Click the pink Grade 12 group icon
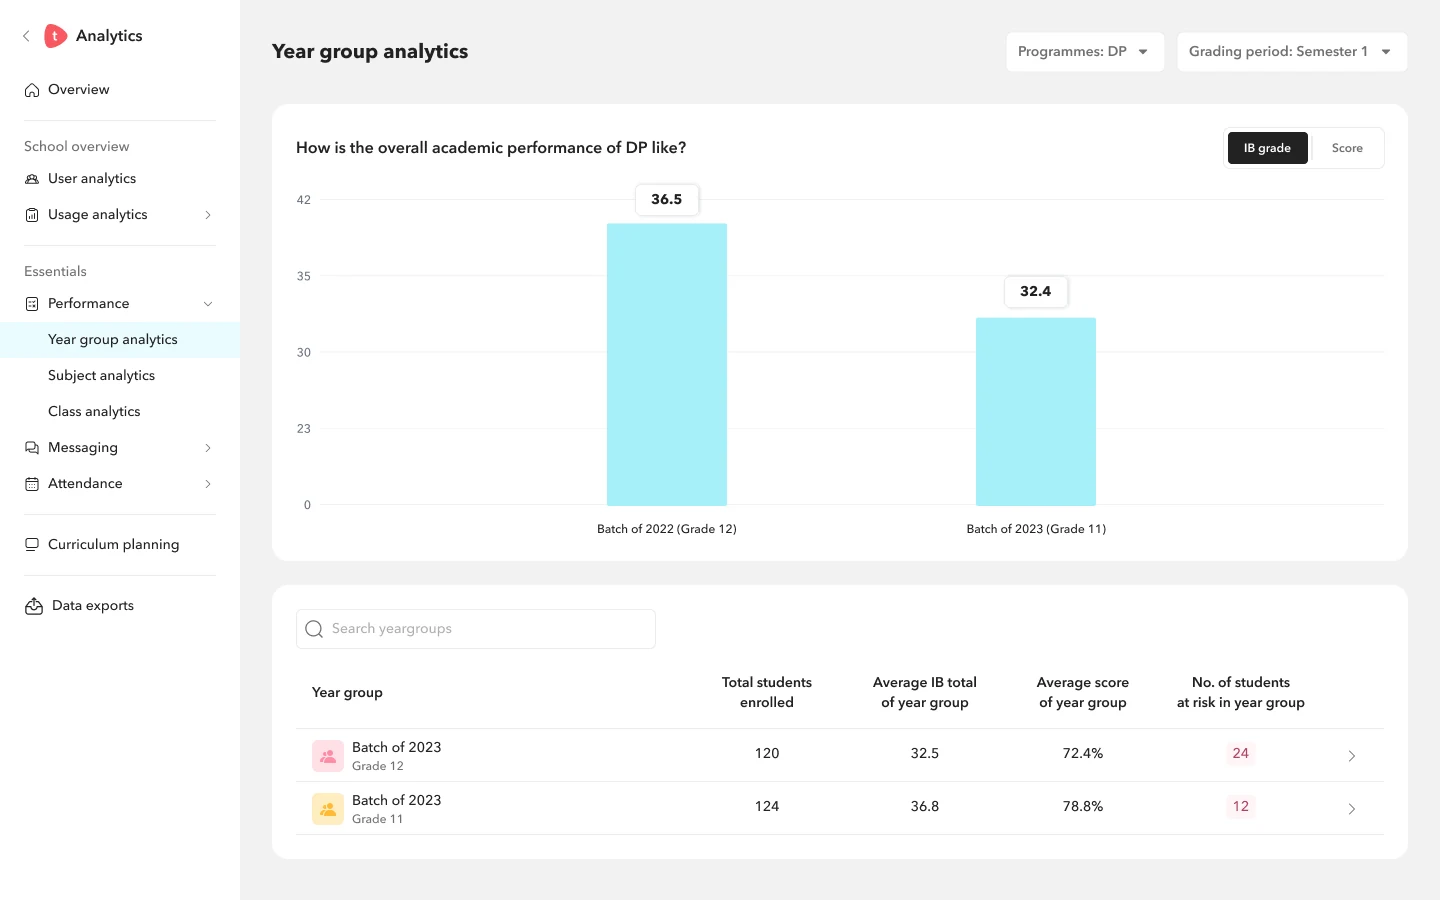 click(x=328, y=756)
